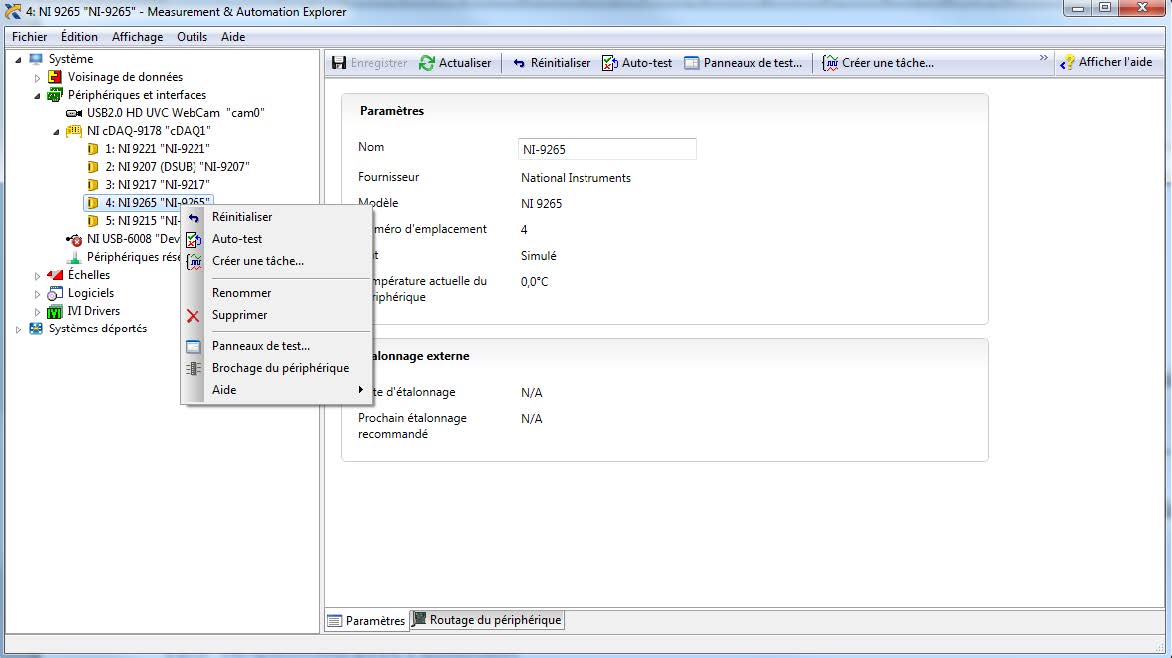Switch to the Paramètres tab

coord(367,621)
